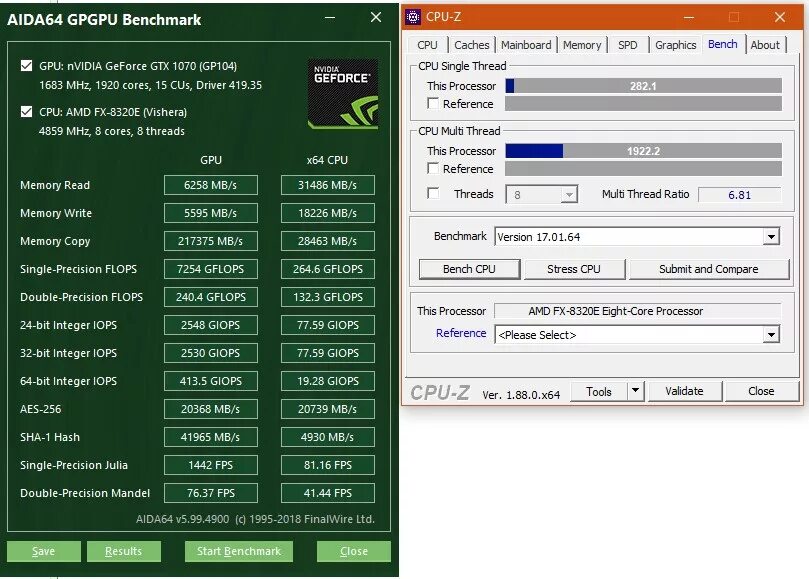809x579 pixels.
Task: Open the Memory tab in CPU-Z
Action: pyautogui.click(x=582, y=45)
